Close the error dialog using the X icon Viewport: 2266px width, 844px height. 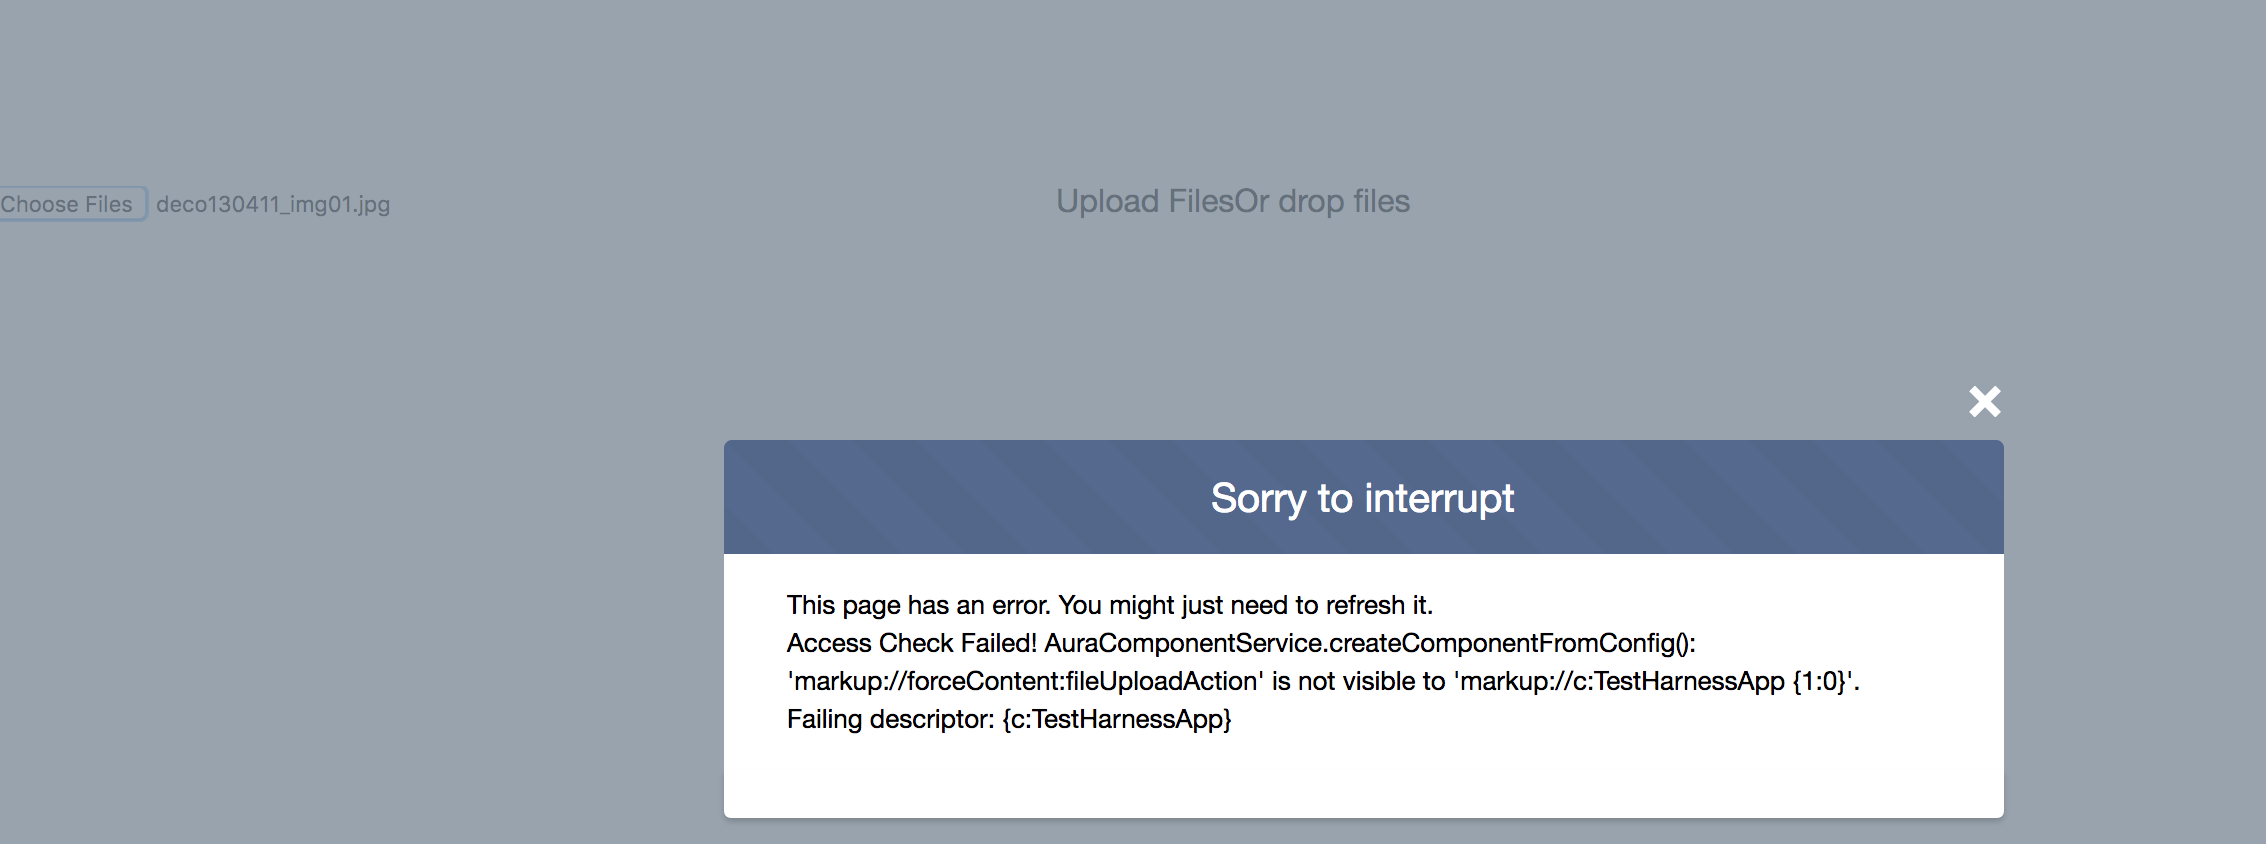coord(1983,401)
